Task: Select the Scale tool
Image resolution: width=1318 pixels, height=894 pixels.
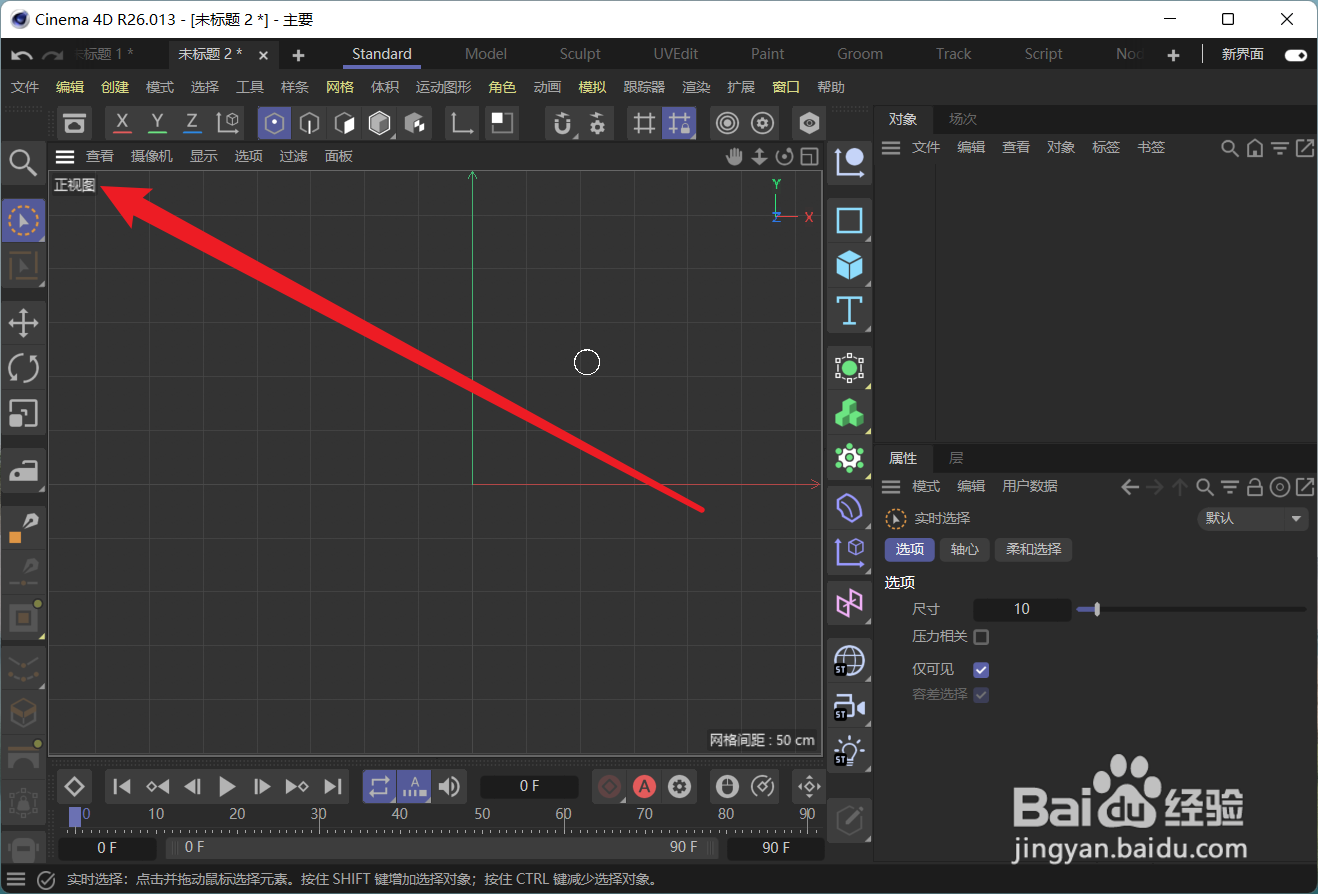Action: point(22,414)
